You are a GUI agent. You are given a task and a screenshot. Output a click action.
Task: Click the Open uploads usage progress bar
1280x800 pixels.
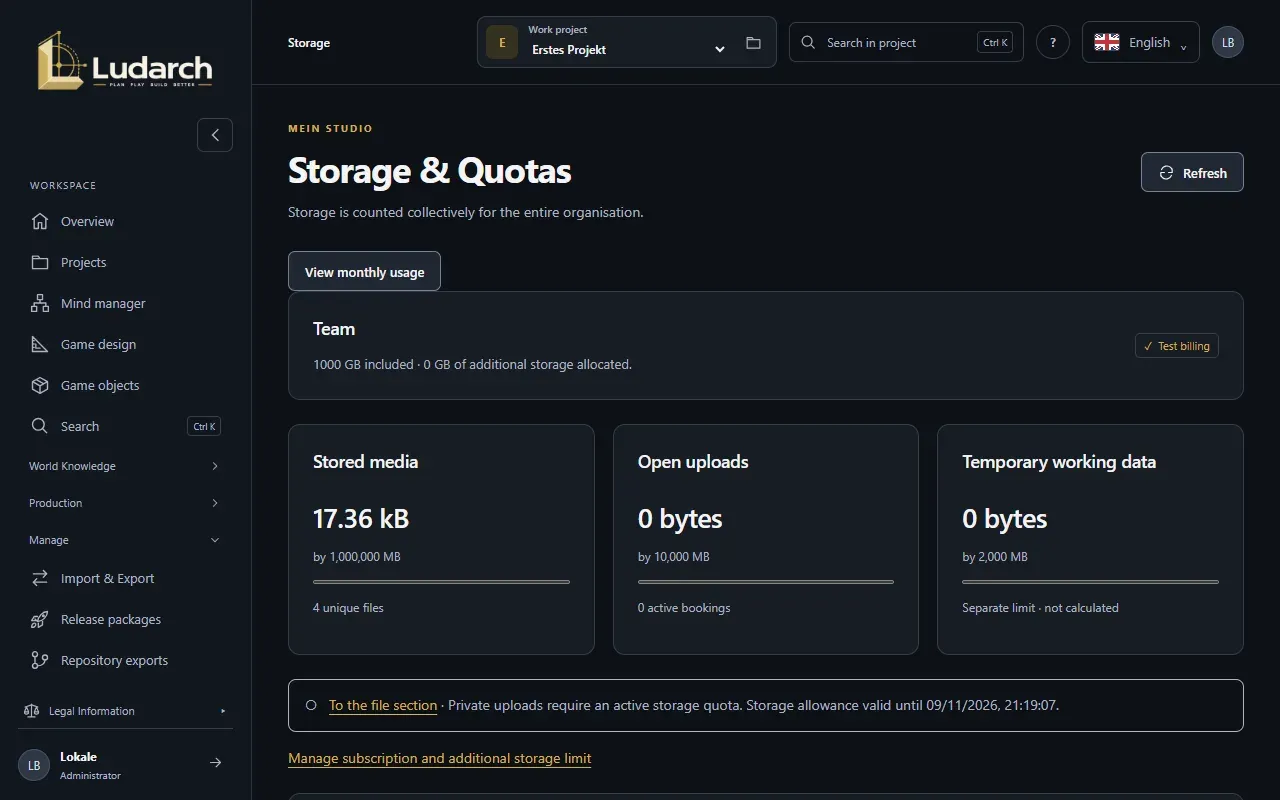766,581
